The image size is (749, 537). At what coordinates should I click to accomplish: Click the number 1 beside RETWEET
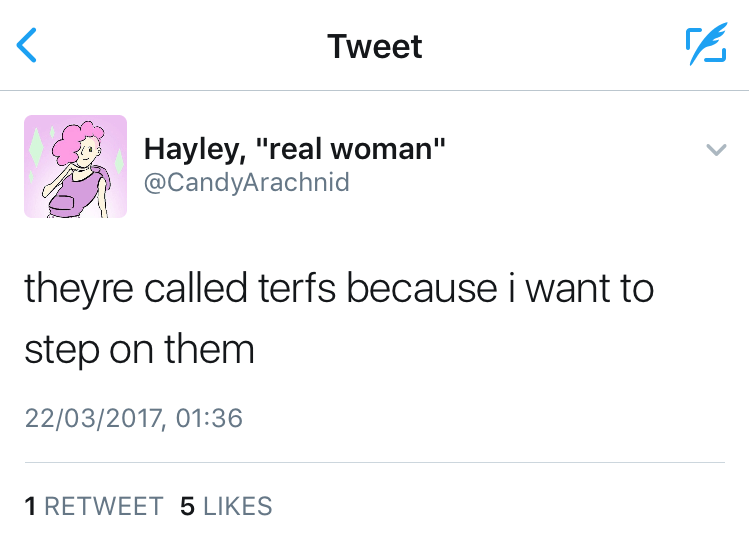[31, 506]
